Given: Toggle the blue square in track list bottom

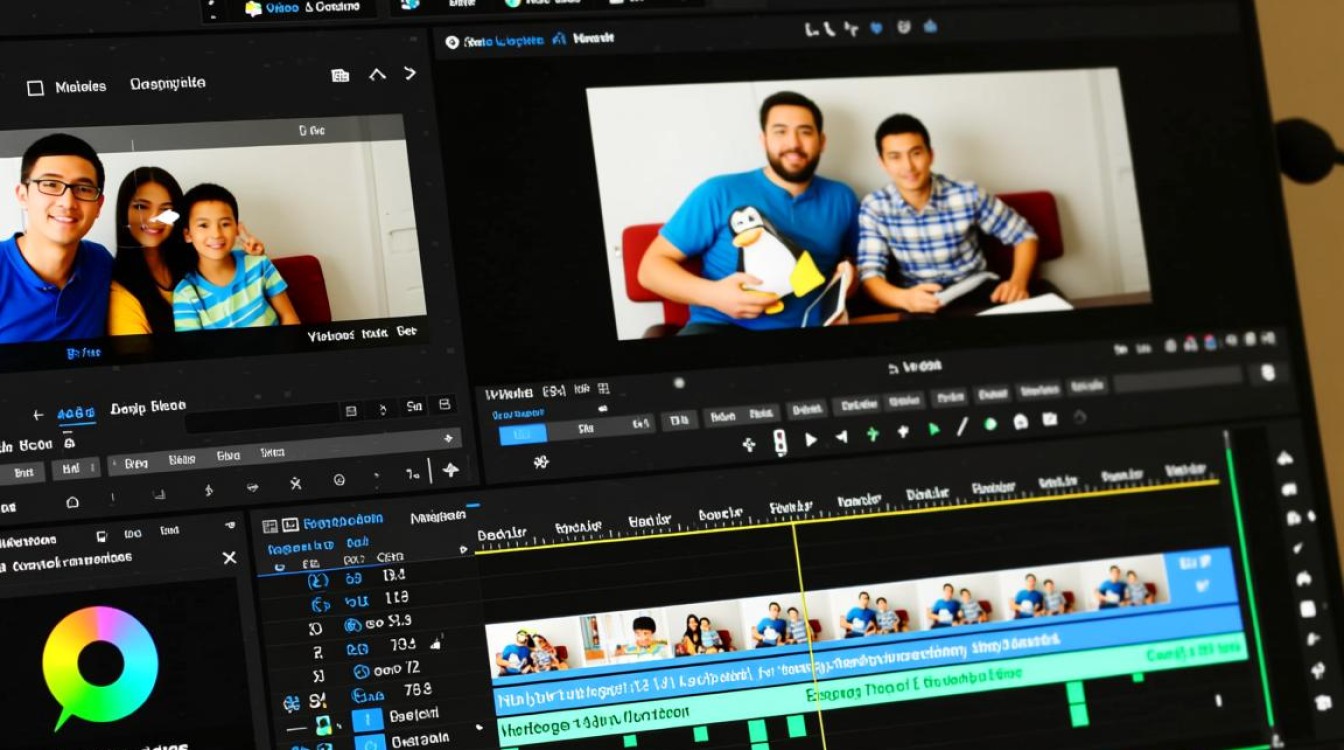Looking at the screenshot, I should point(368,718).
